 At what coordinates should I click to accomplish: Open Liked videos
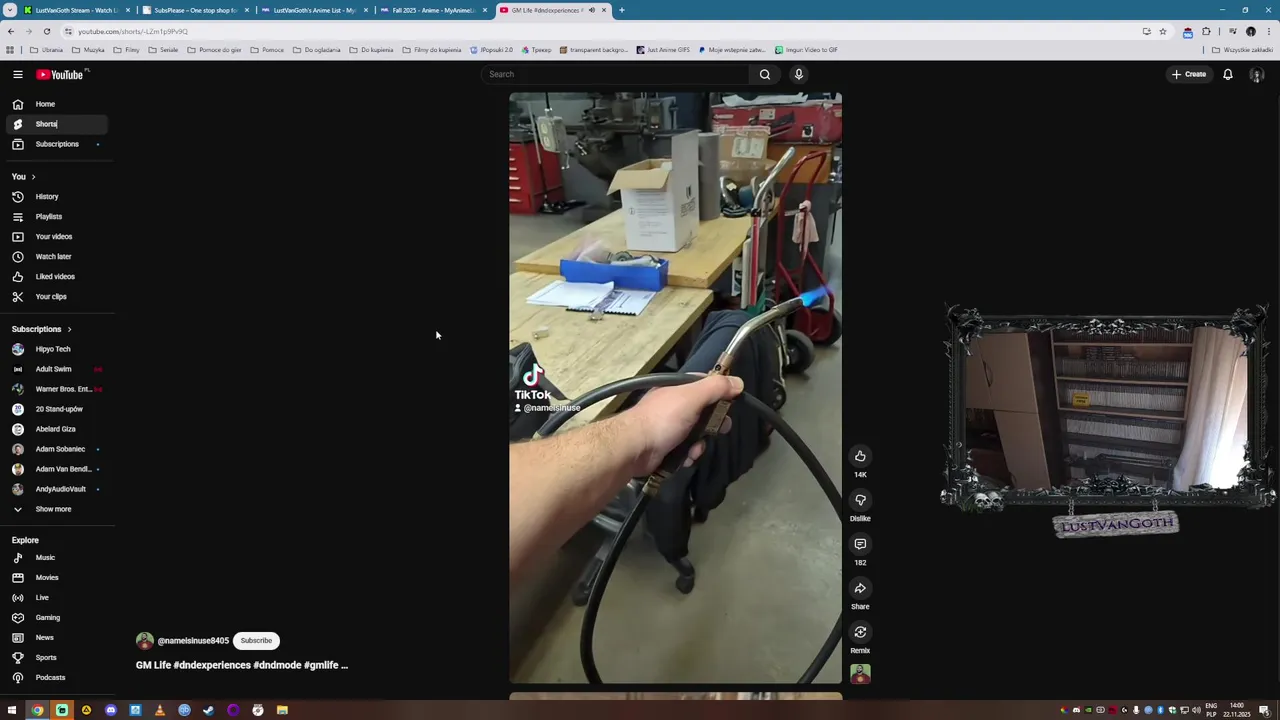click(x=57, y=277)
